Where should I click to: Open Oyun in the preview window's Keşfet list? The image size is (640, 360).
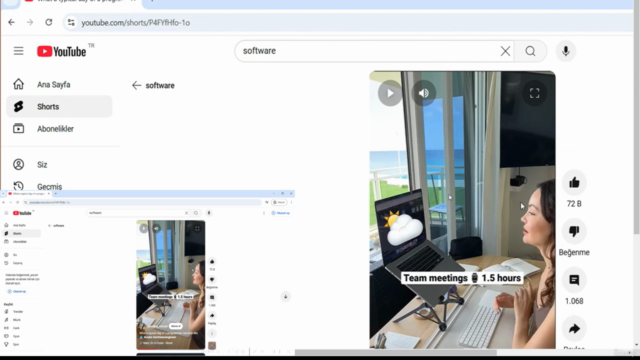coord(21,336)
